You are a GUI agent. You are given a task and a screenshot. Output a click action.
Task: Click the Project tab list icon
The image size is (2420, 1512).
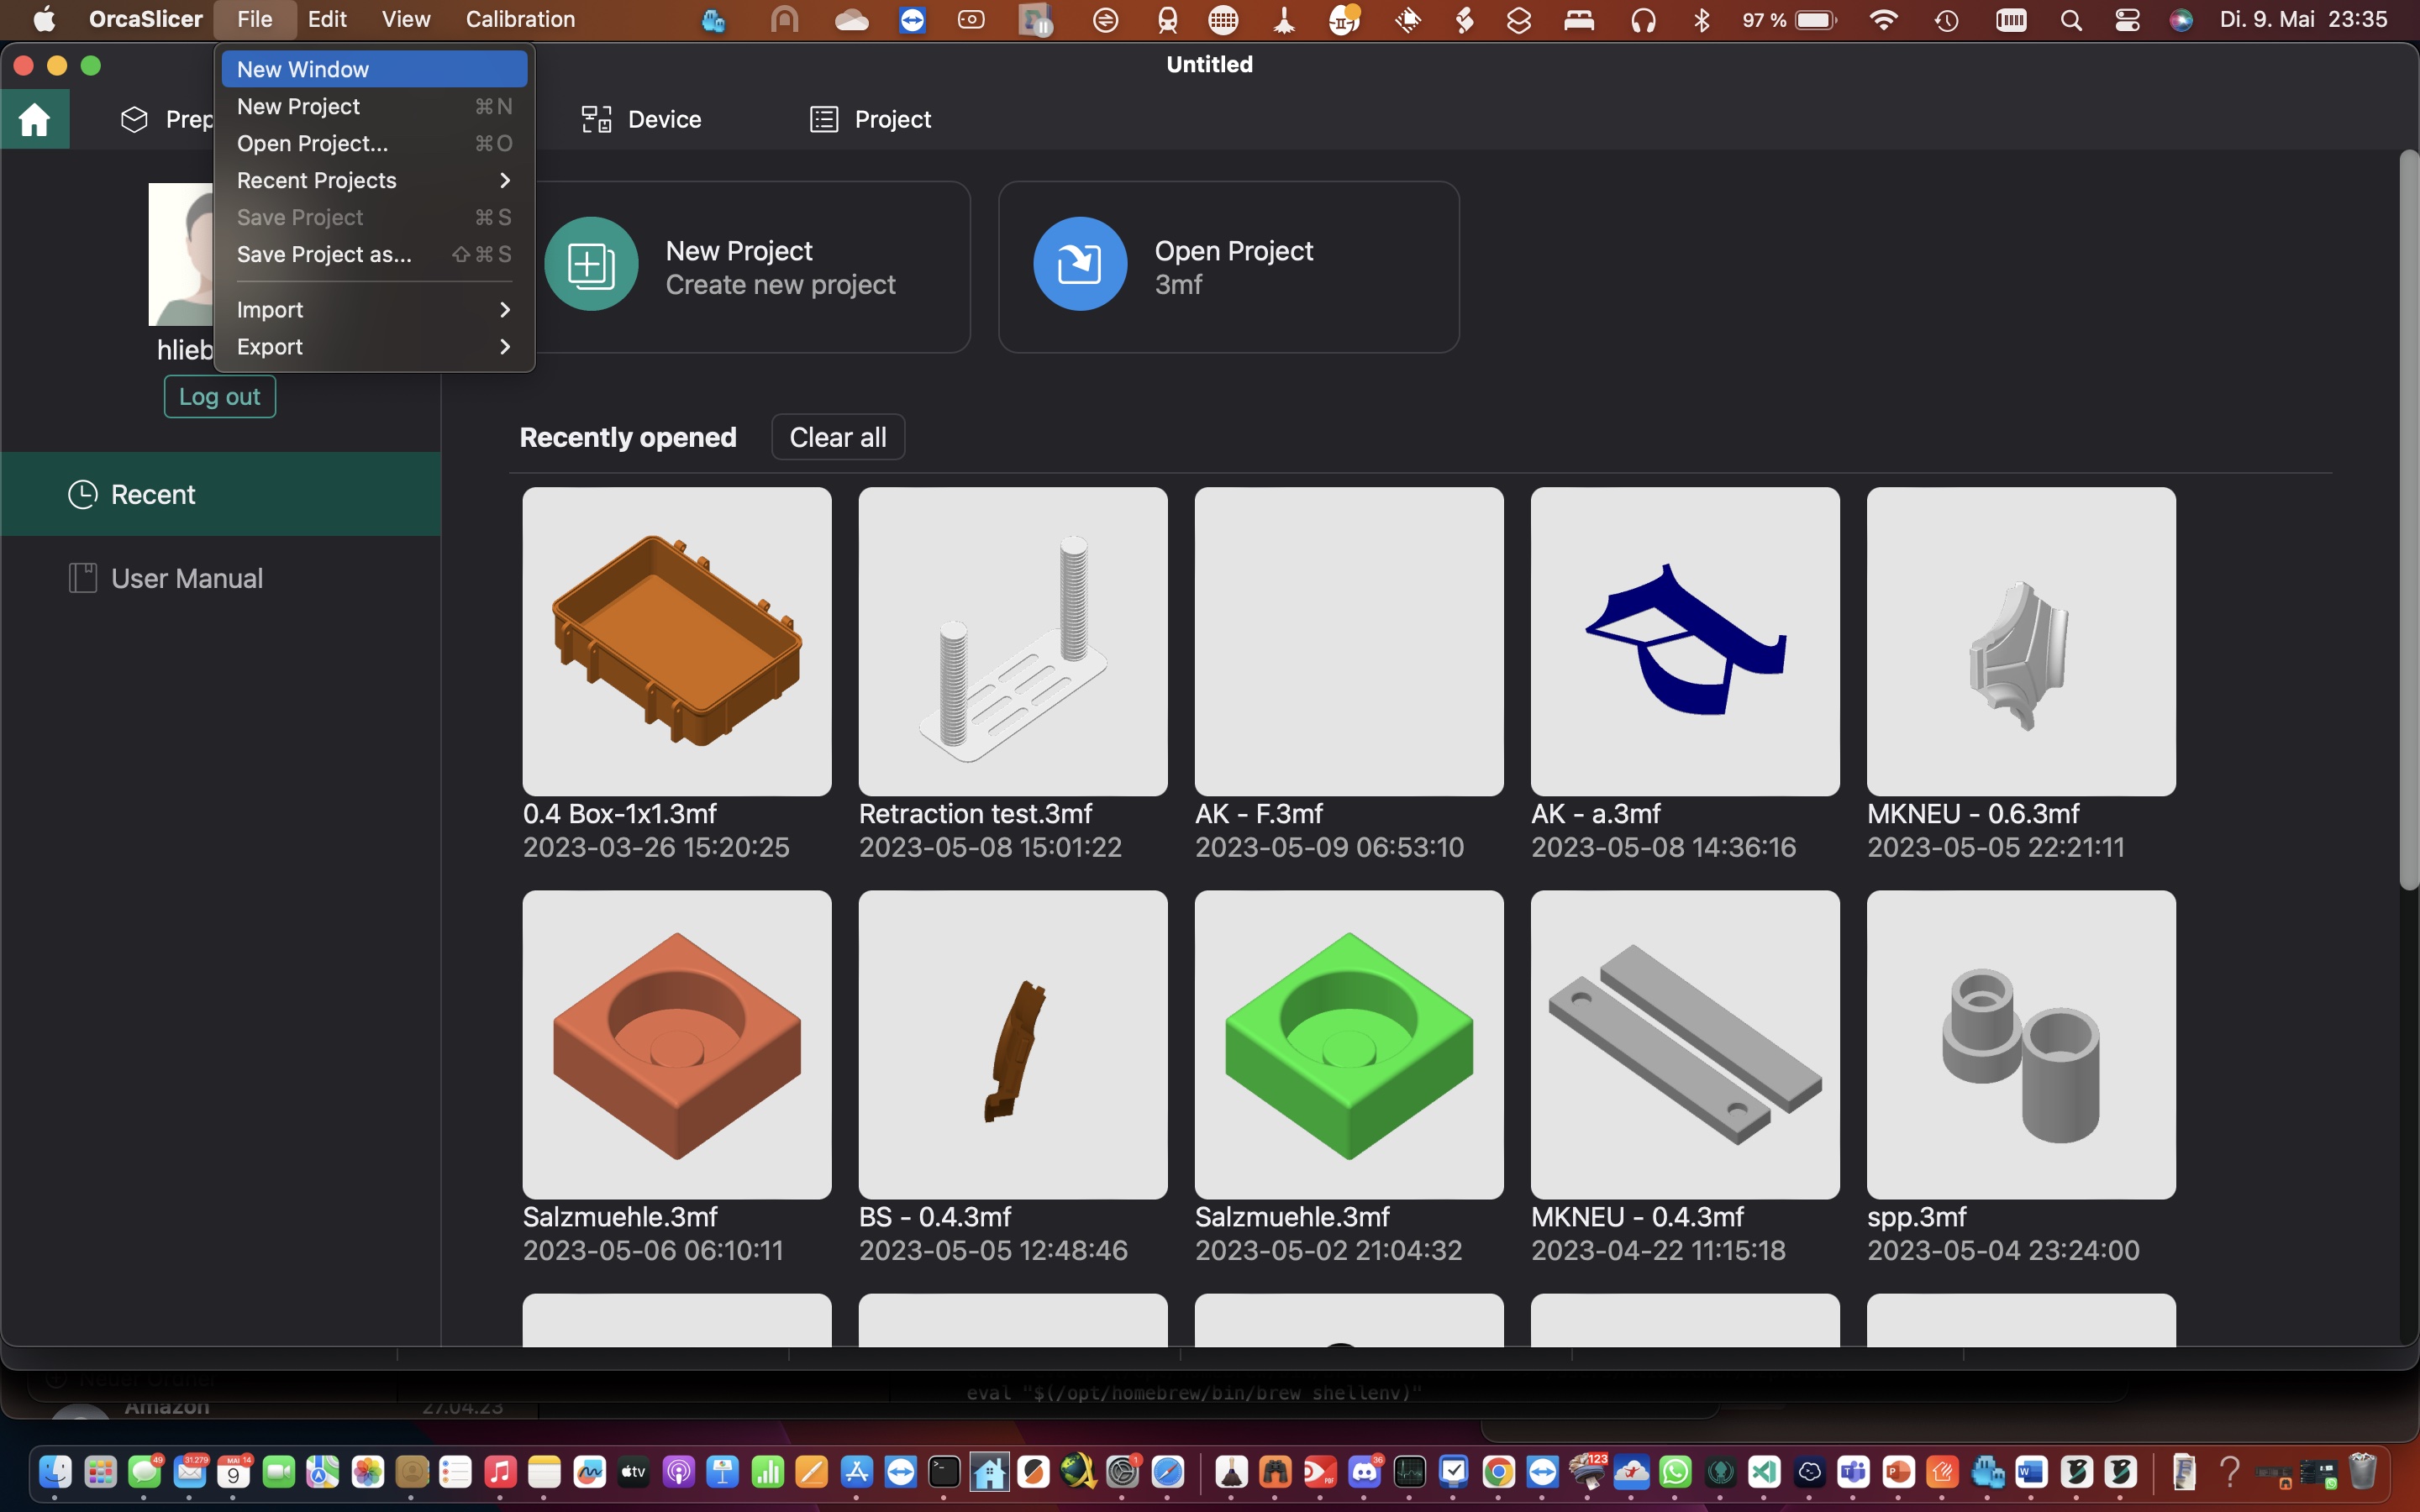pos(823,119)
